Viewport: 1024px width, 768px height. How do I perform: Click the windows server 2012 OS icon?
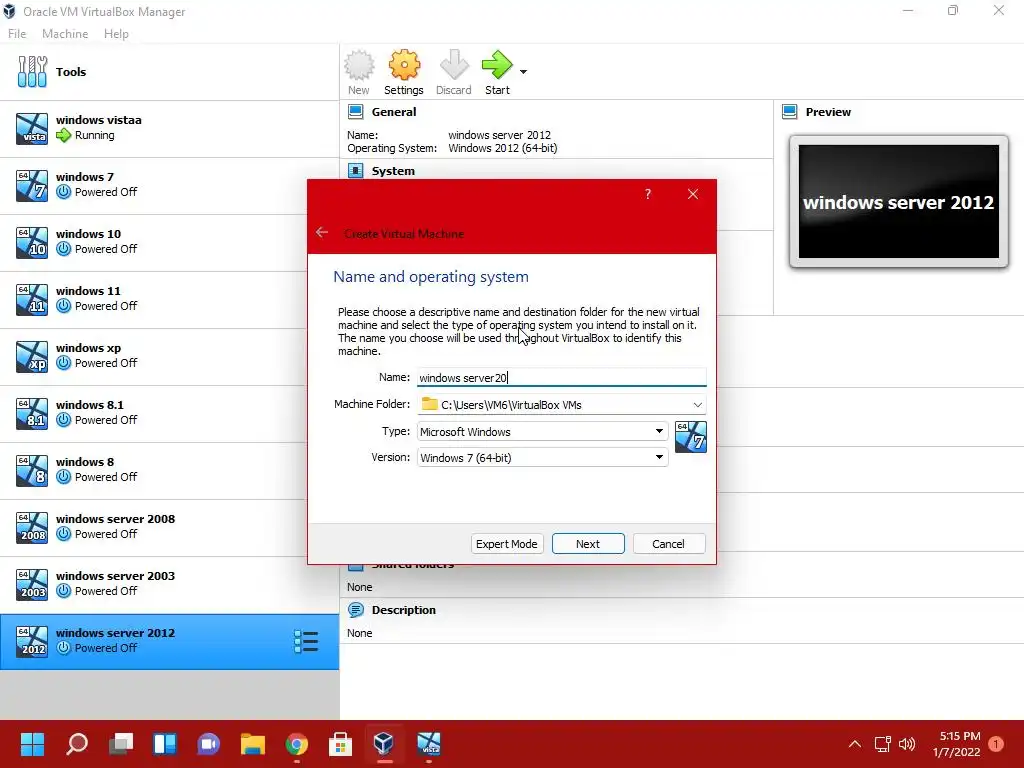point(32,641)
